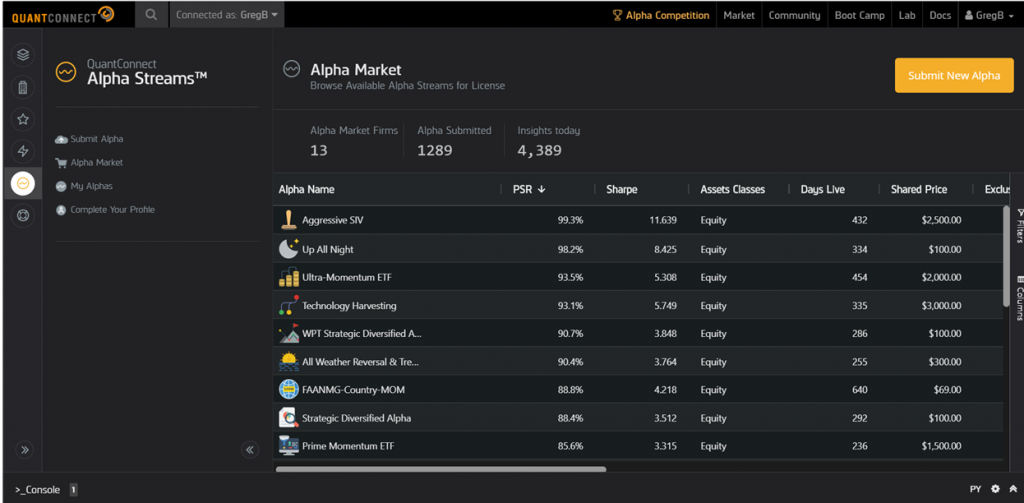Sort by the PSR column header
The height and width of the screenshot is (503, 1024).
pos(529,189)
